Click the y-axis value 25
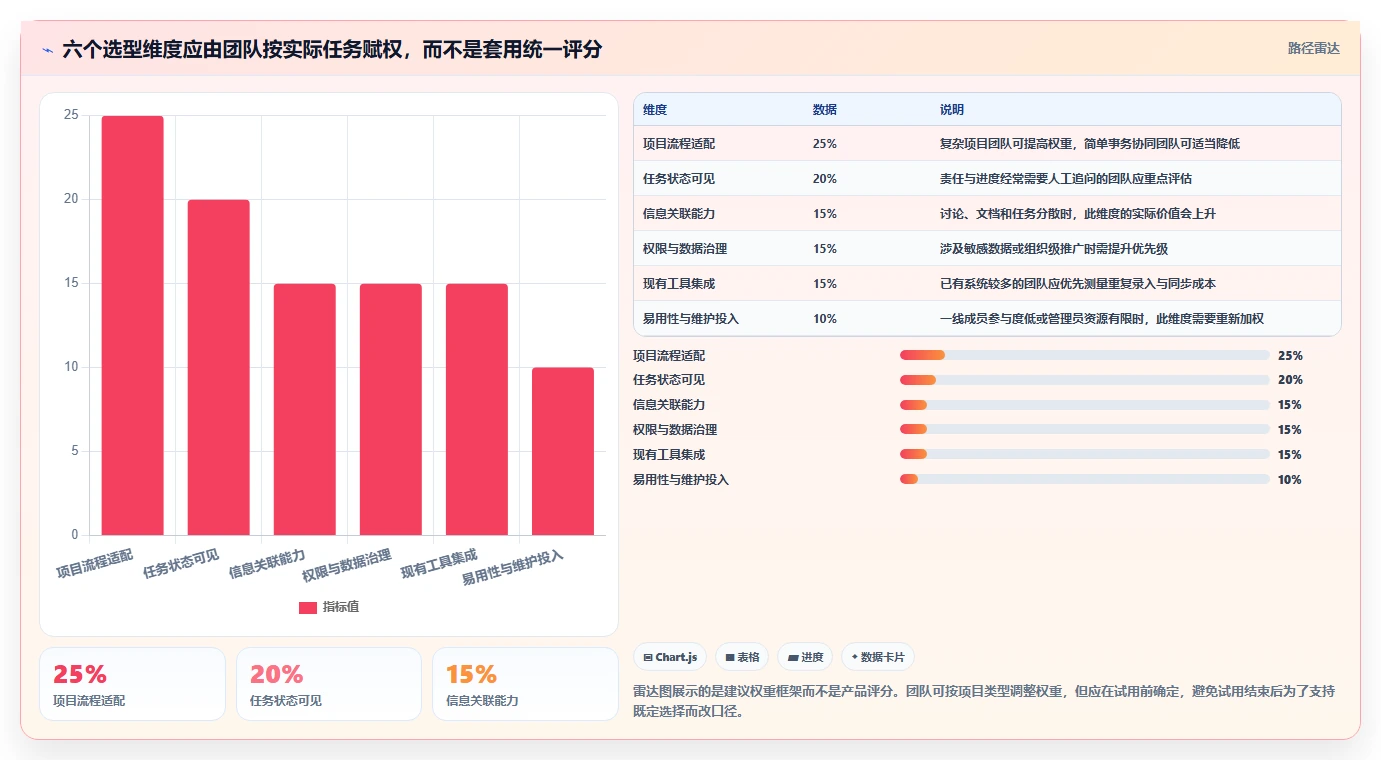1381x760 pixels. click(x=71, y=116)
